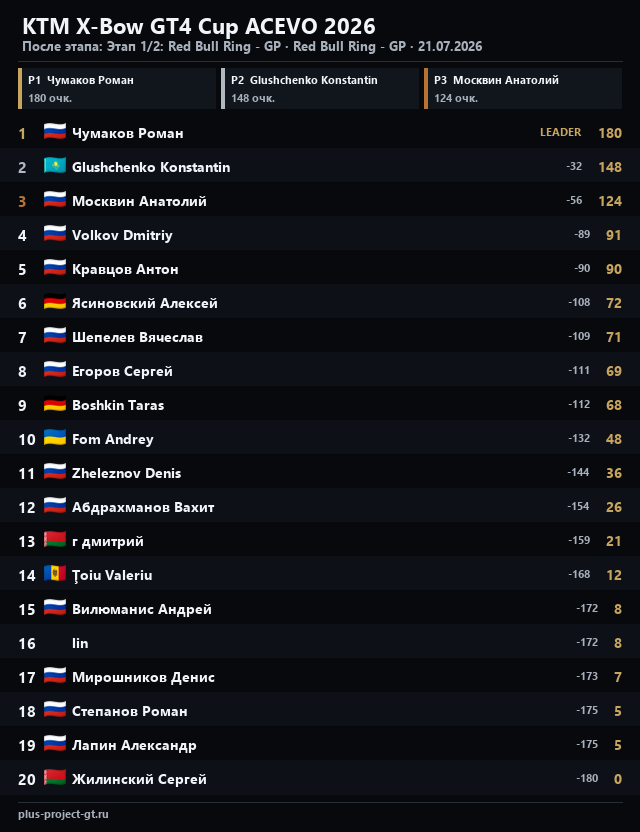Click the Belarus flag beside г дмитрий
Screen dimensions: 640x832
click(x=55, y=540)
